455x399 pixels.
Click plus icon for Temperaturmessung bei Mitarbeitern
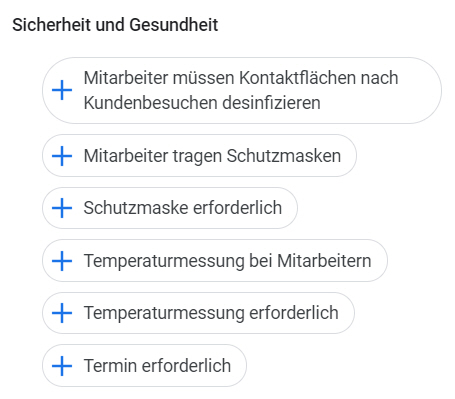coord(62,261)
